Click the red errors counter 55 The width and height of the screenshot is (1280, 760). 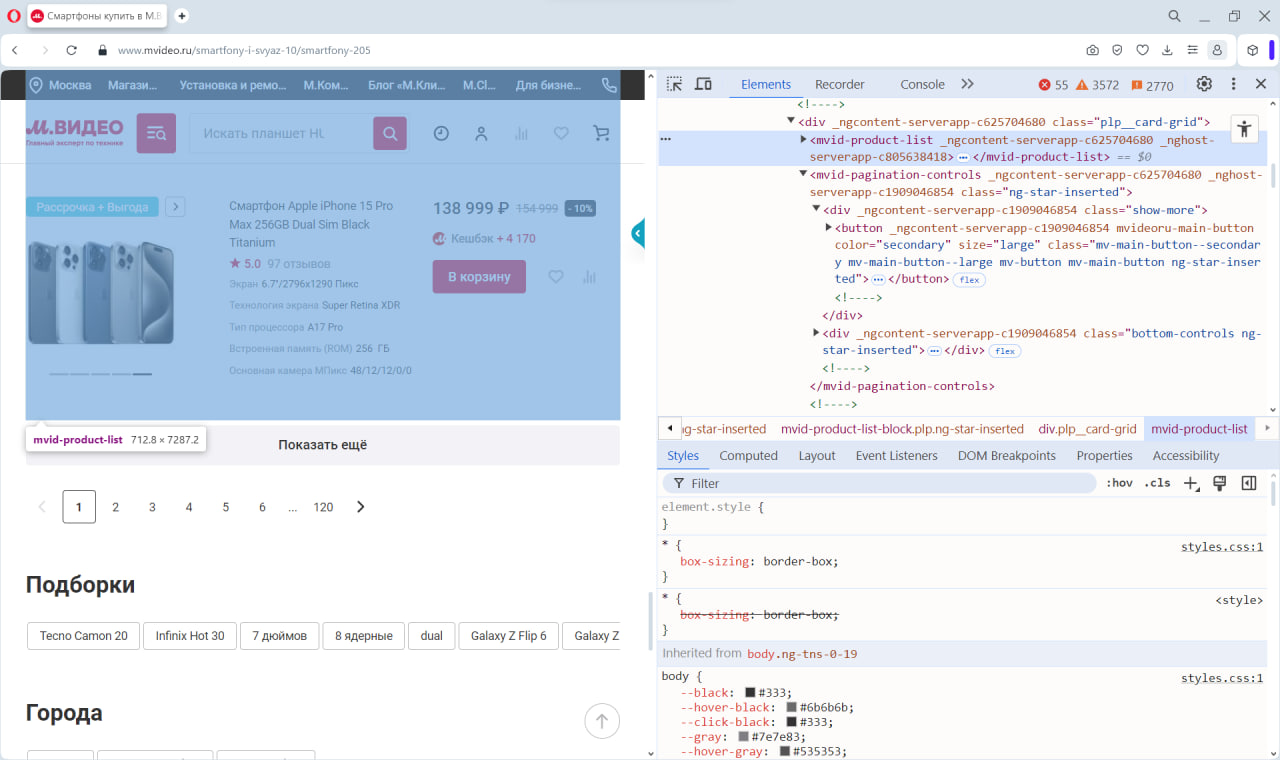[x=1054, y=85]
